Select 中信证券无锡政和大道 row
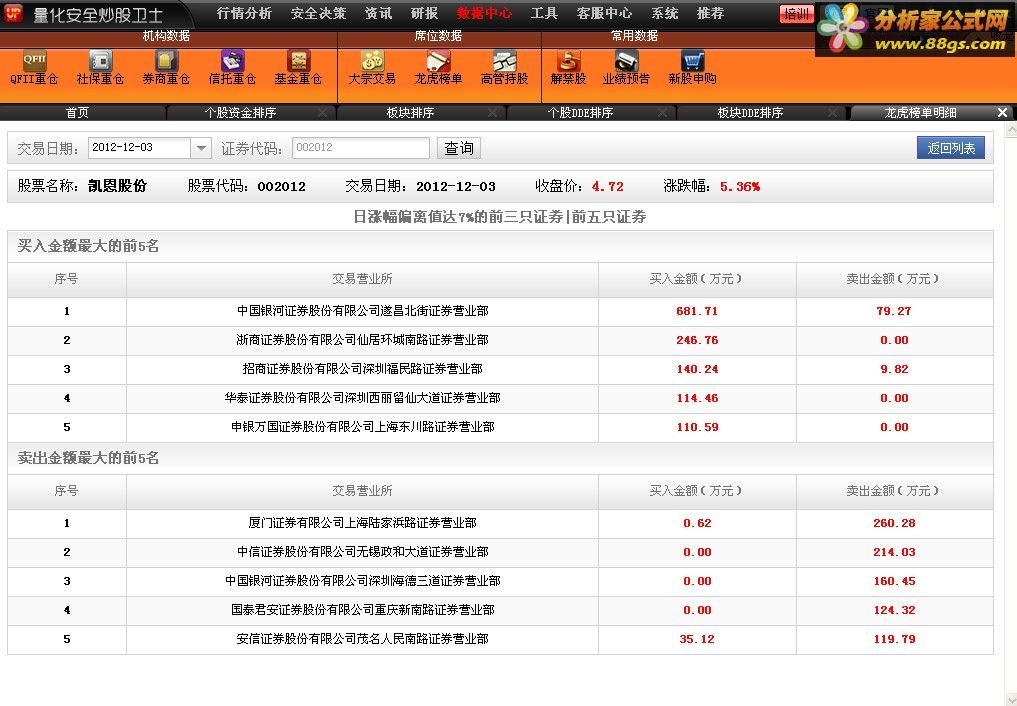The image size is (1017, 706). pos(500,552)
